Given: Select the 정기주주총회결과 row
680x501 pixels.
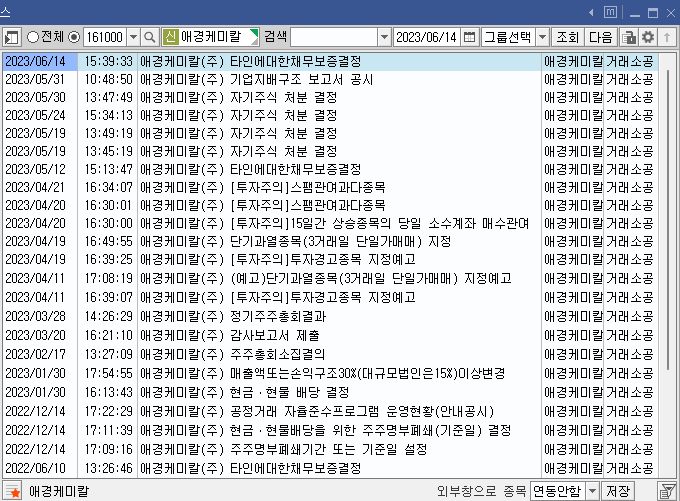Looking at the screenshot, I should 330,316.
